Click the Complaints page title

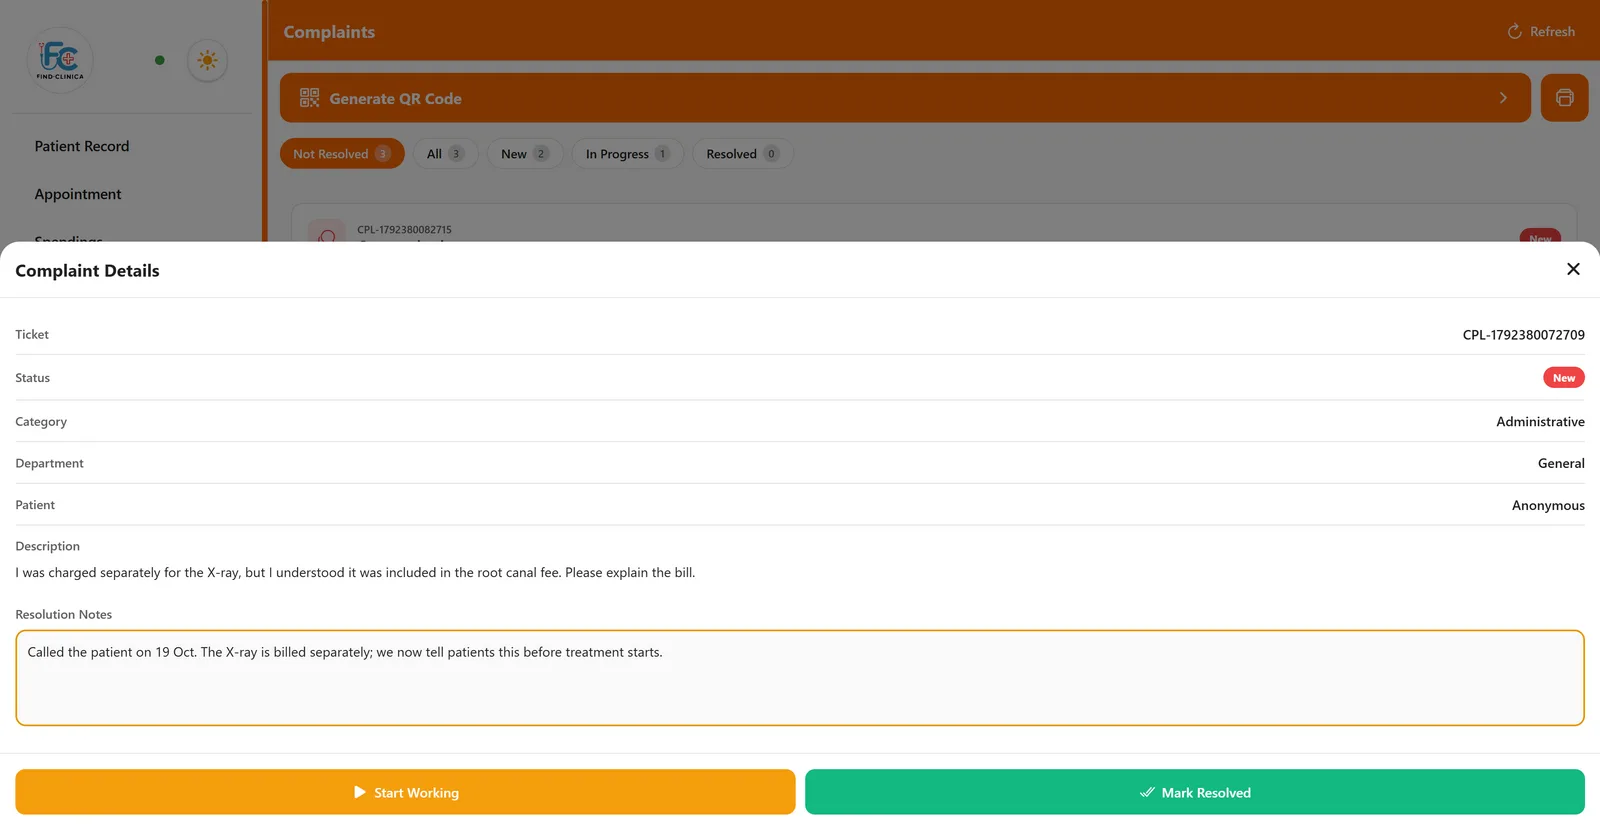329,32
